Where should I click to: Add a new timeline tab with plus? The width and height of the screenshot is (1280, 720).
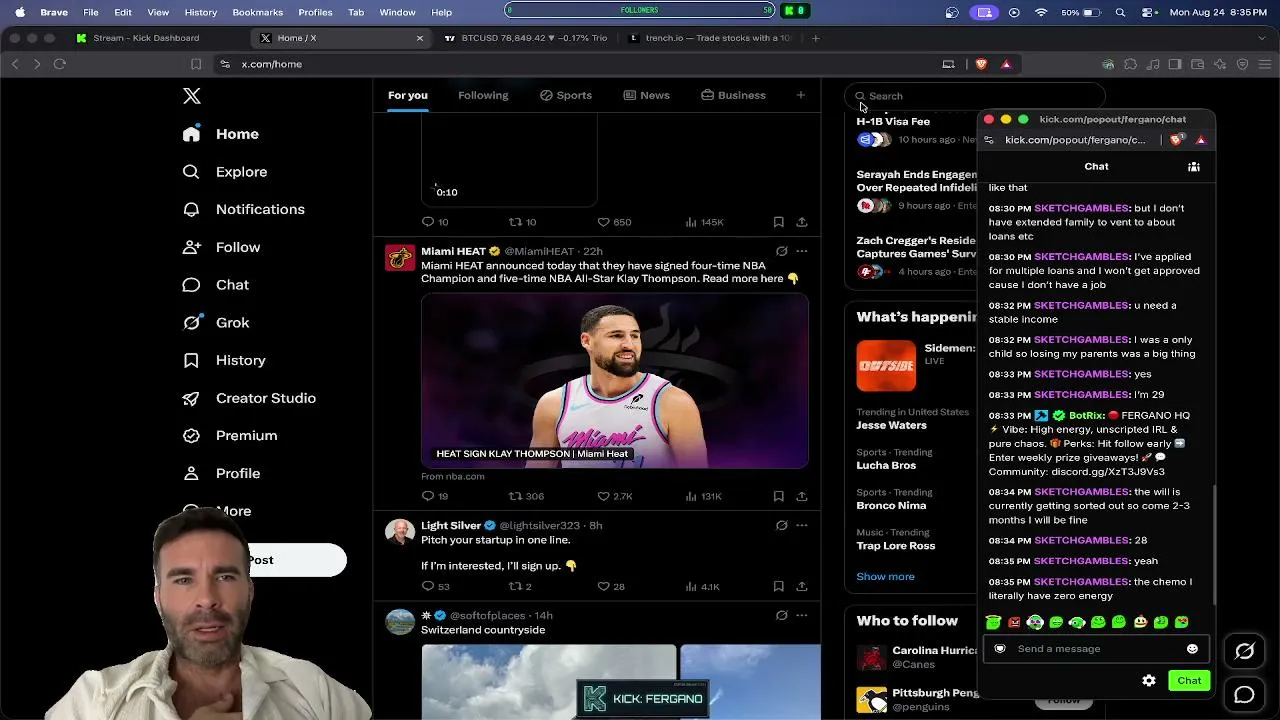point(800,95)
